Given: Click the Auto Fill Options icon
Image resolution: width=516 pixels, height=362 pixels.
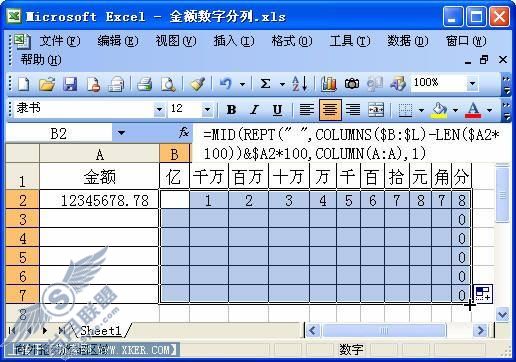Looking at the screenshot, I should click(483, 294).
